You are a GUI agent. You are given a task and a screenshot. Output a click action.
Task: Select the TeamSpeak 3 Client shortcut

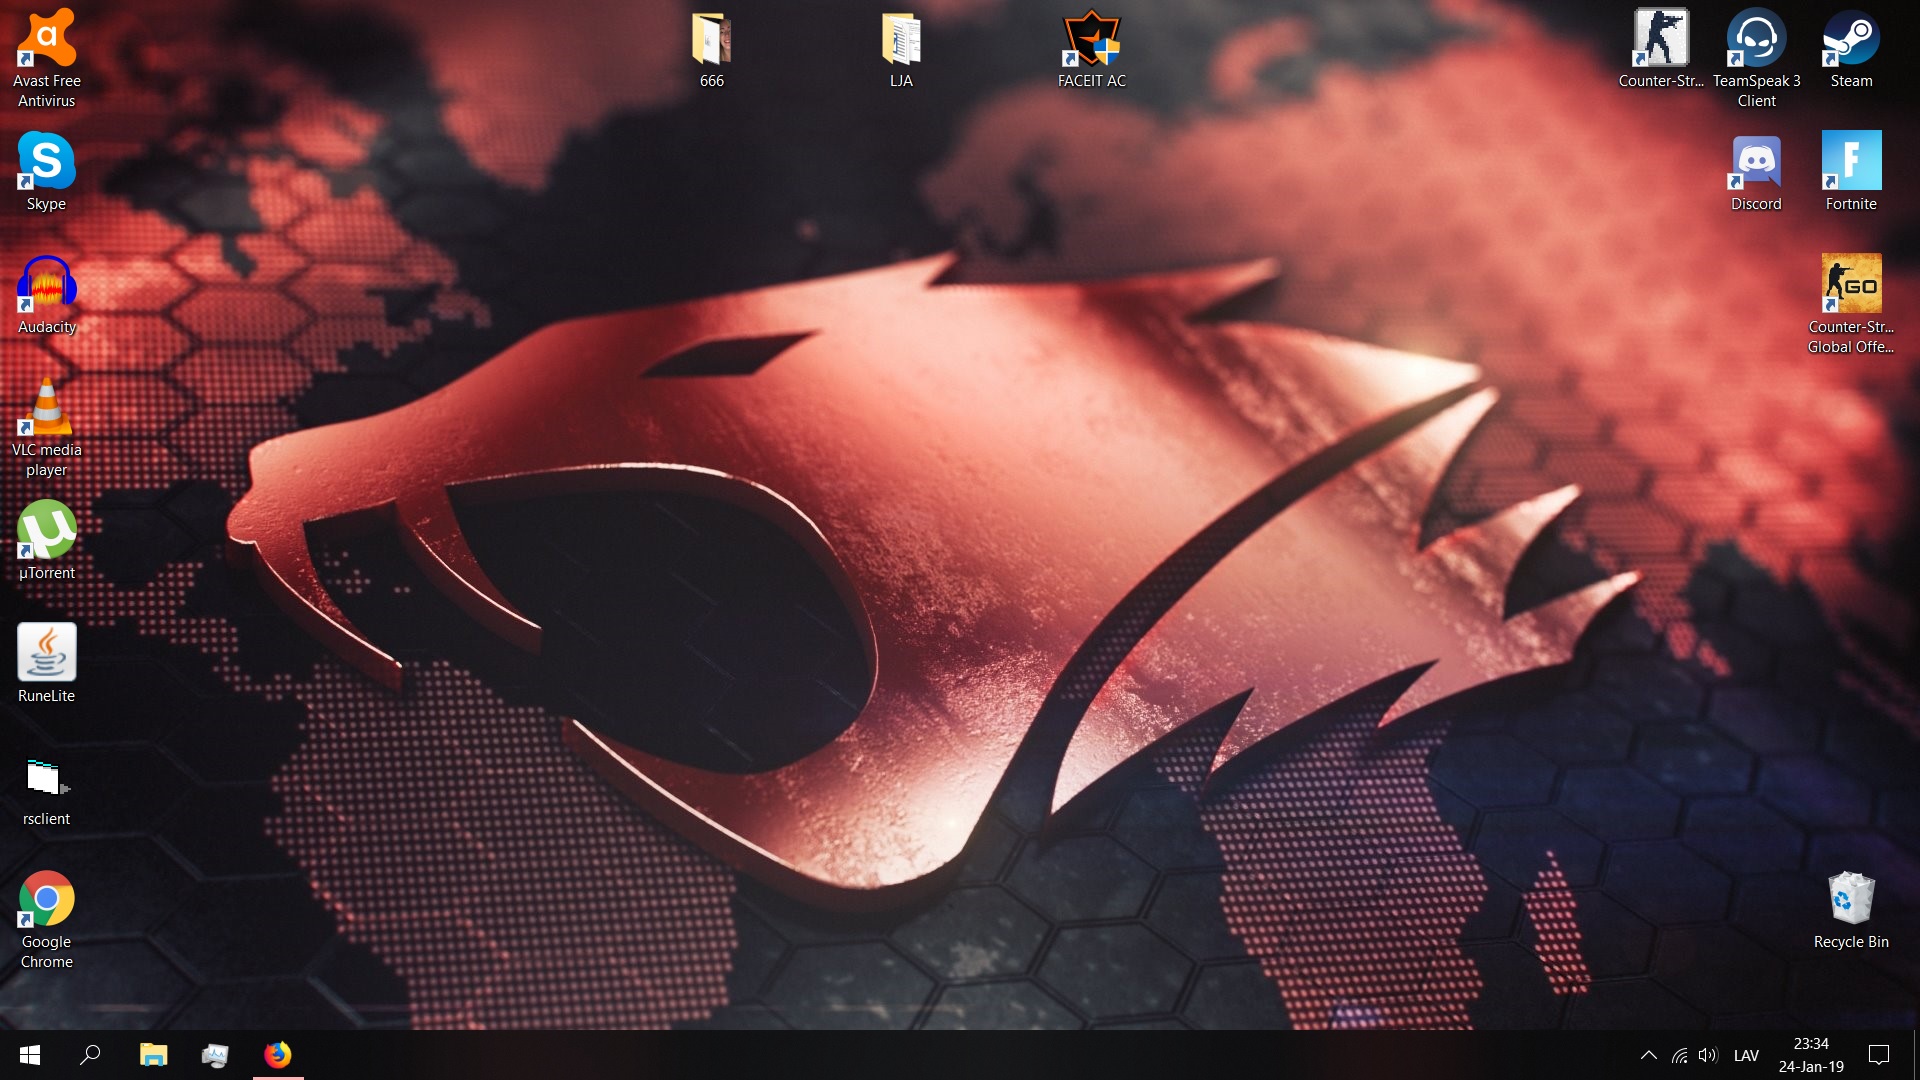point(1756,58)
